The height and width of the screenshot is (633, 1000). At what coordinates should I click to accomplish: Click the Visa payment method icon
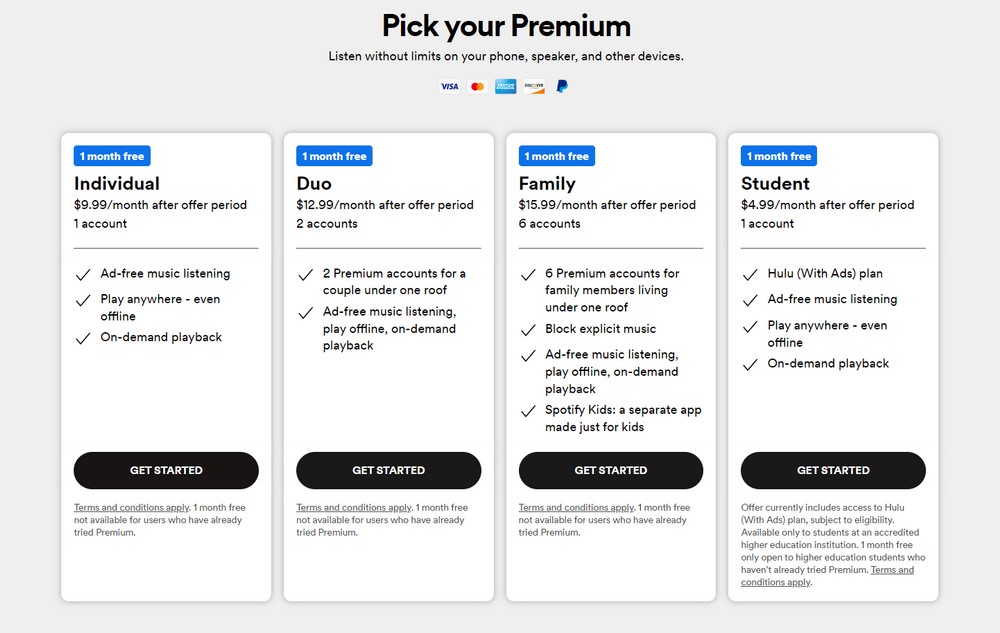tap(449, 86)
